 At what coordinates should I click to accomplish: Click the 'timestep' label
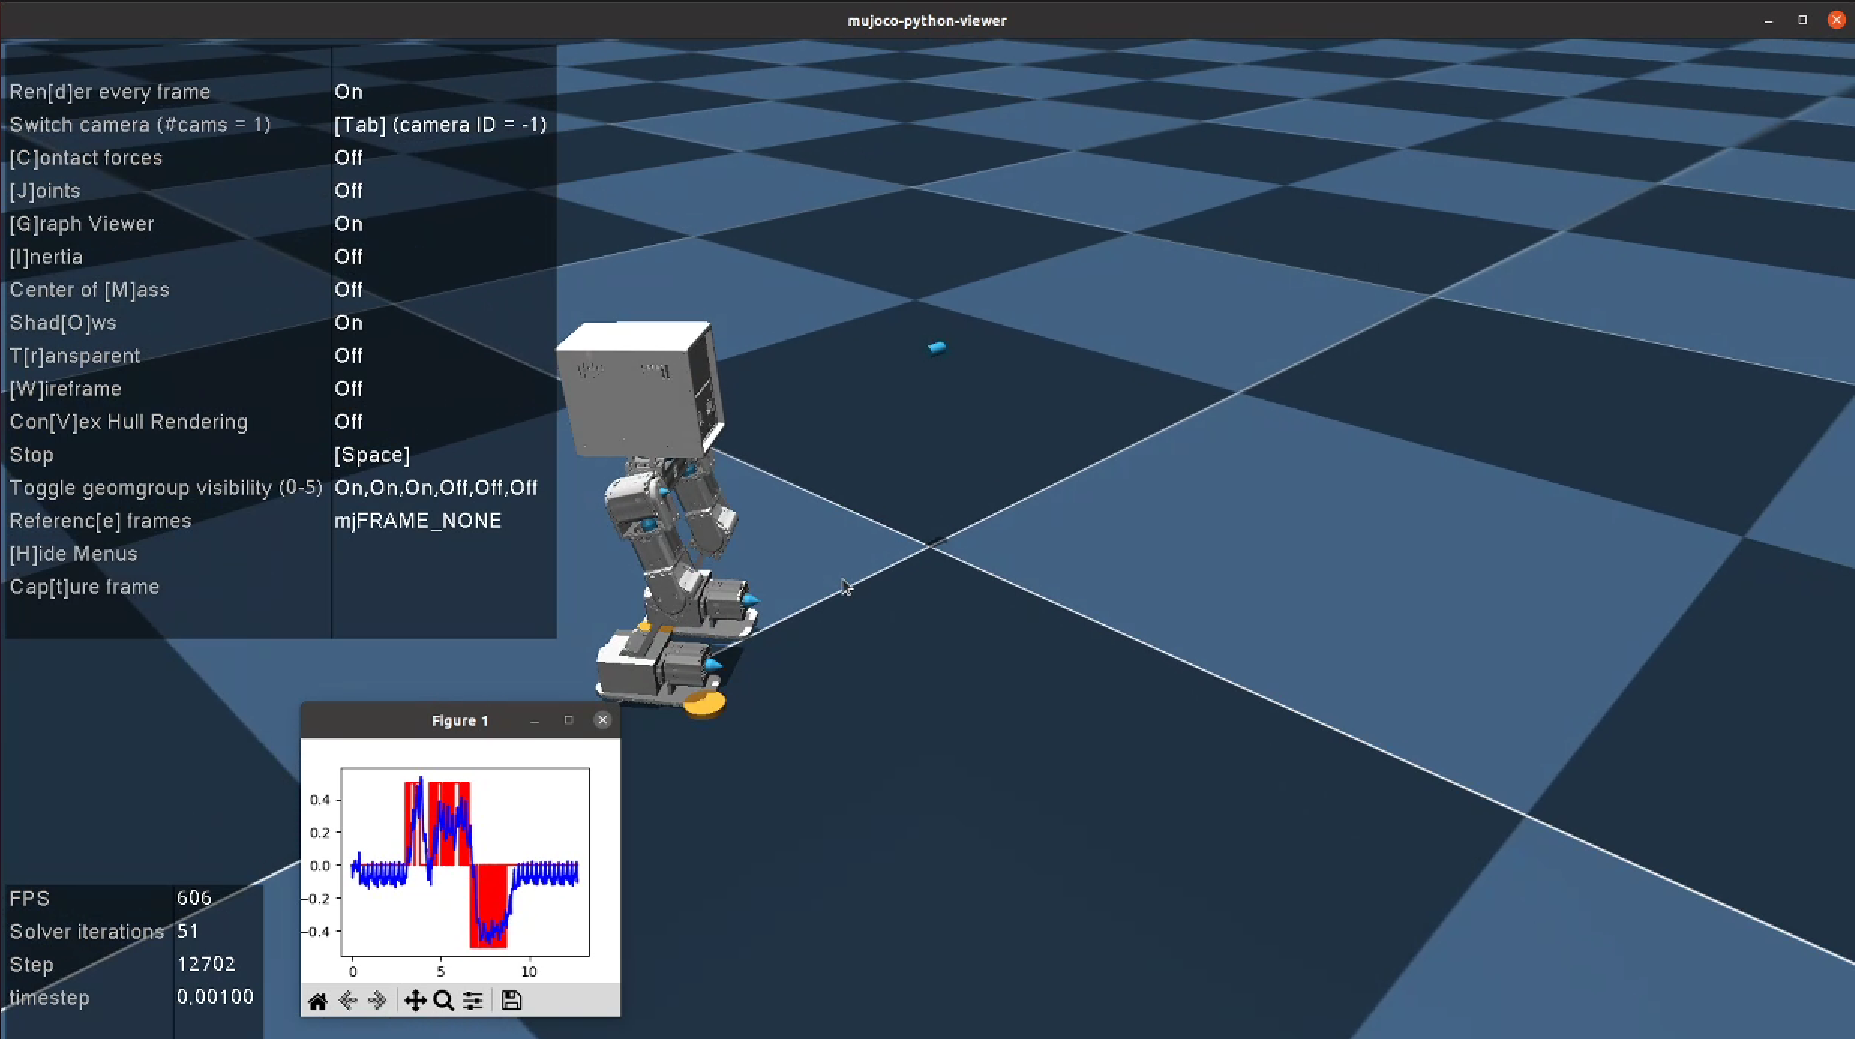[x=49, y=998]
